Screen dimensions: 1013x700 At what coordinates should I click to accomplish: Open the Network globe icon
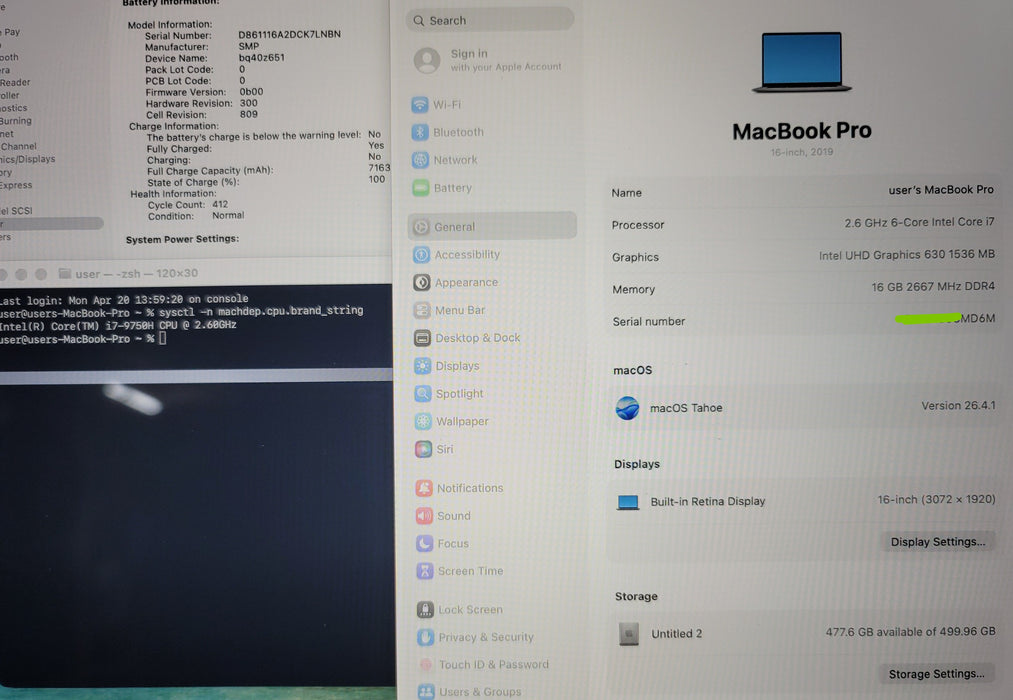point(421,160)
